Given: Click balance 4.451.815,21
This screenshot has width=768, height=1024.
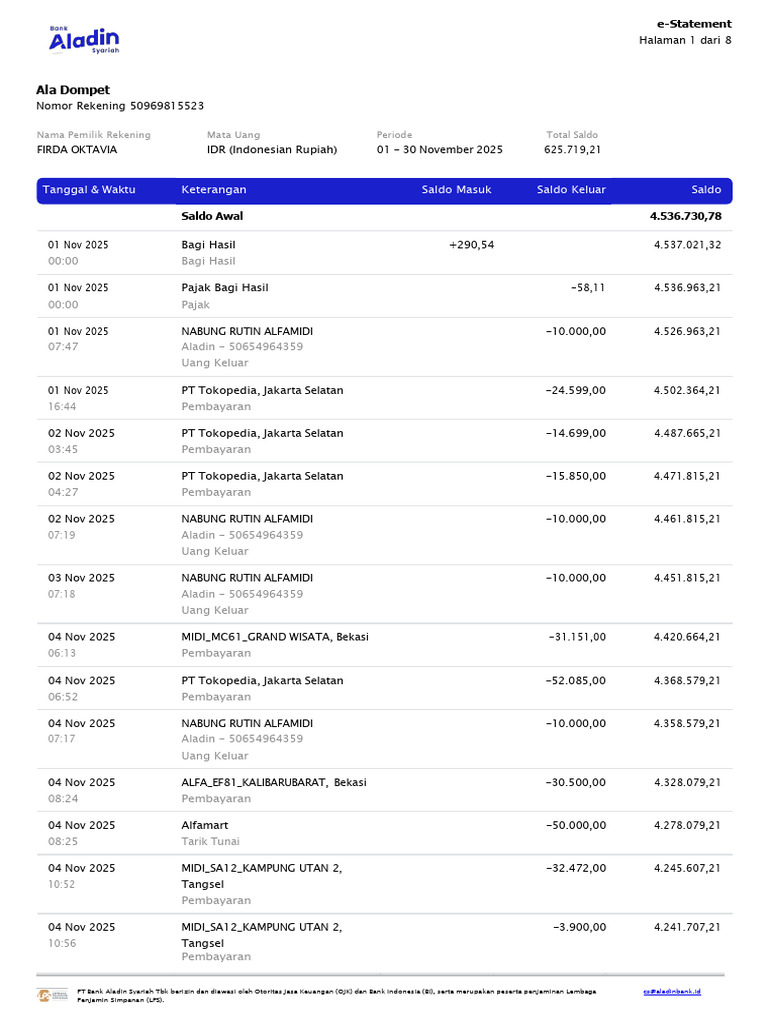Looking at the screenshot, I should coord(688,579).
